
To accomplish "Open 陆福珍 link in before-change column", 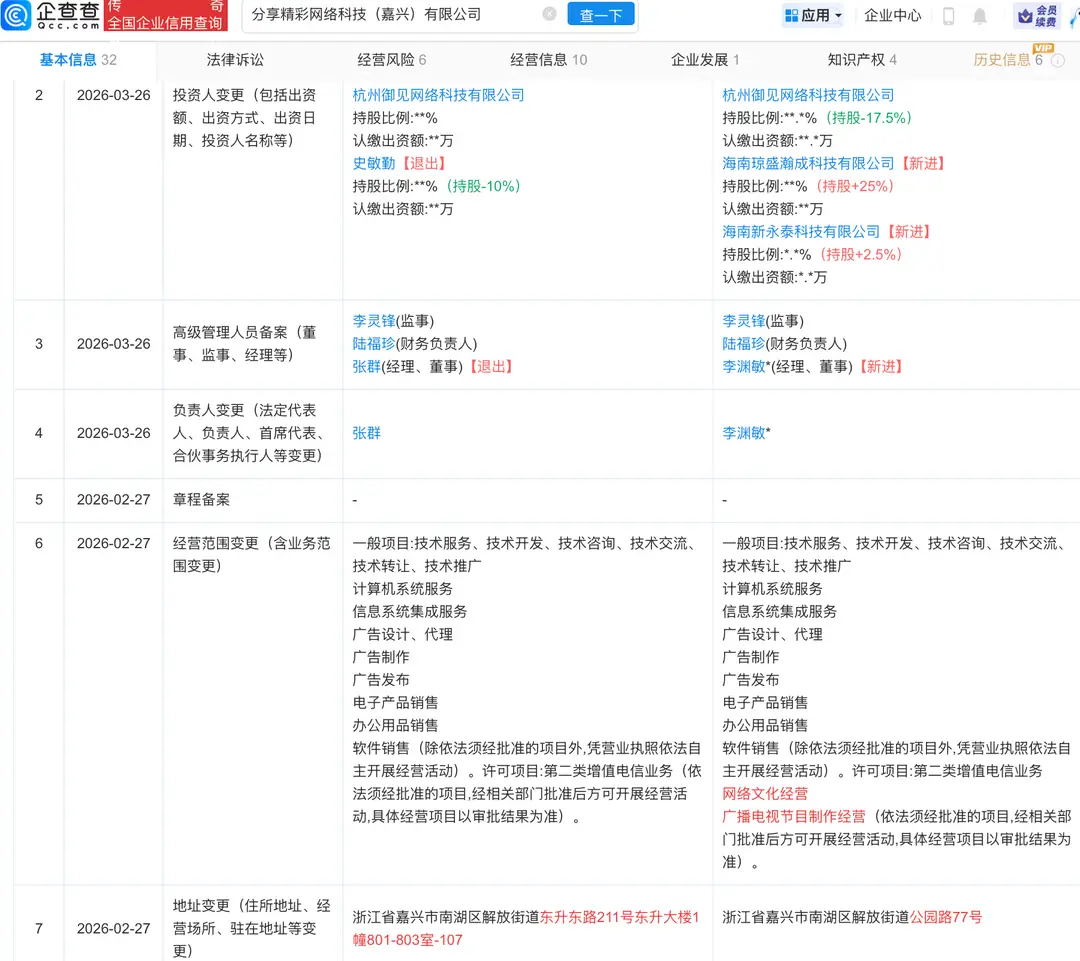I will [x=373, y=344].
